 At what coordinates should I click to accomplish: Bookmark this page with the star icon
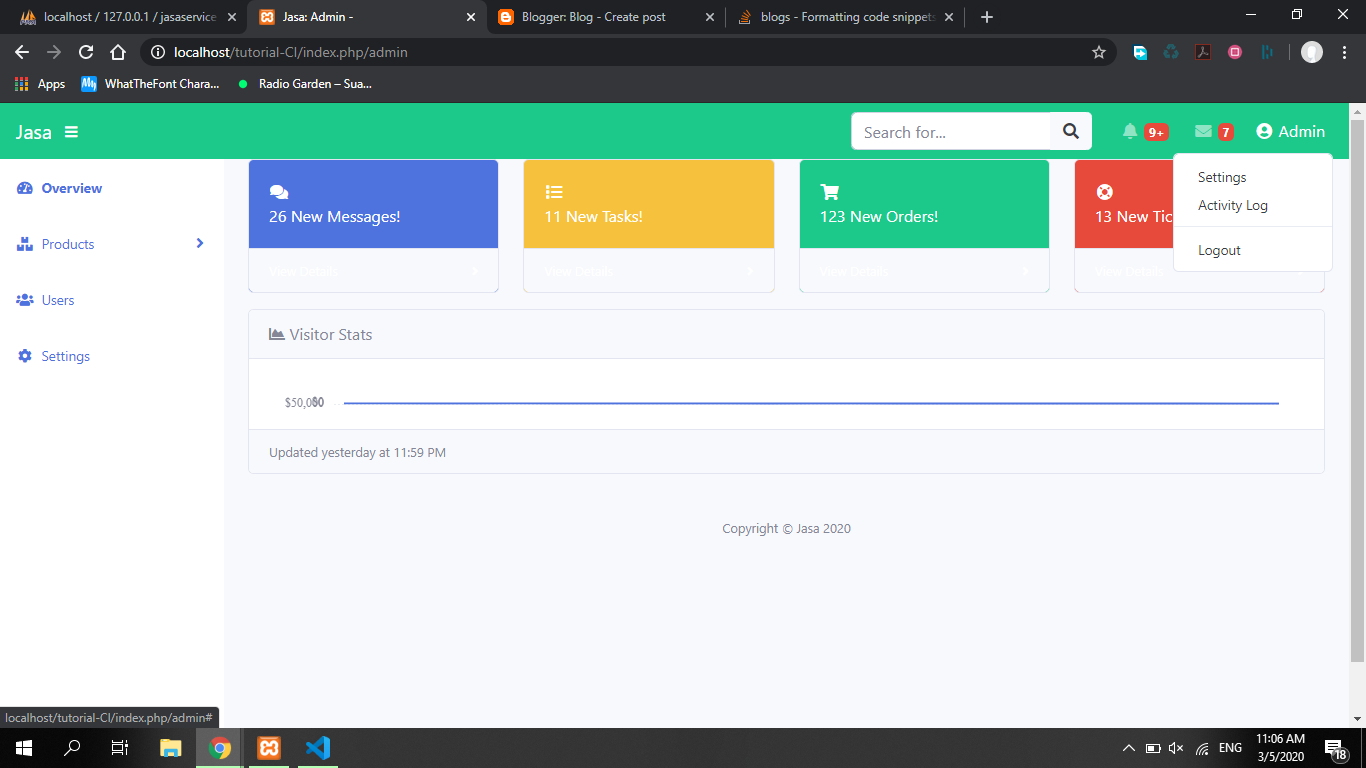(1099, 52)
